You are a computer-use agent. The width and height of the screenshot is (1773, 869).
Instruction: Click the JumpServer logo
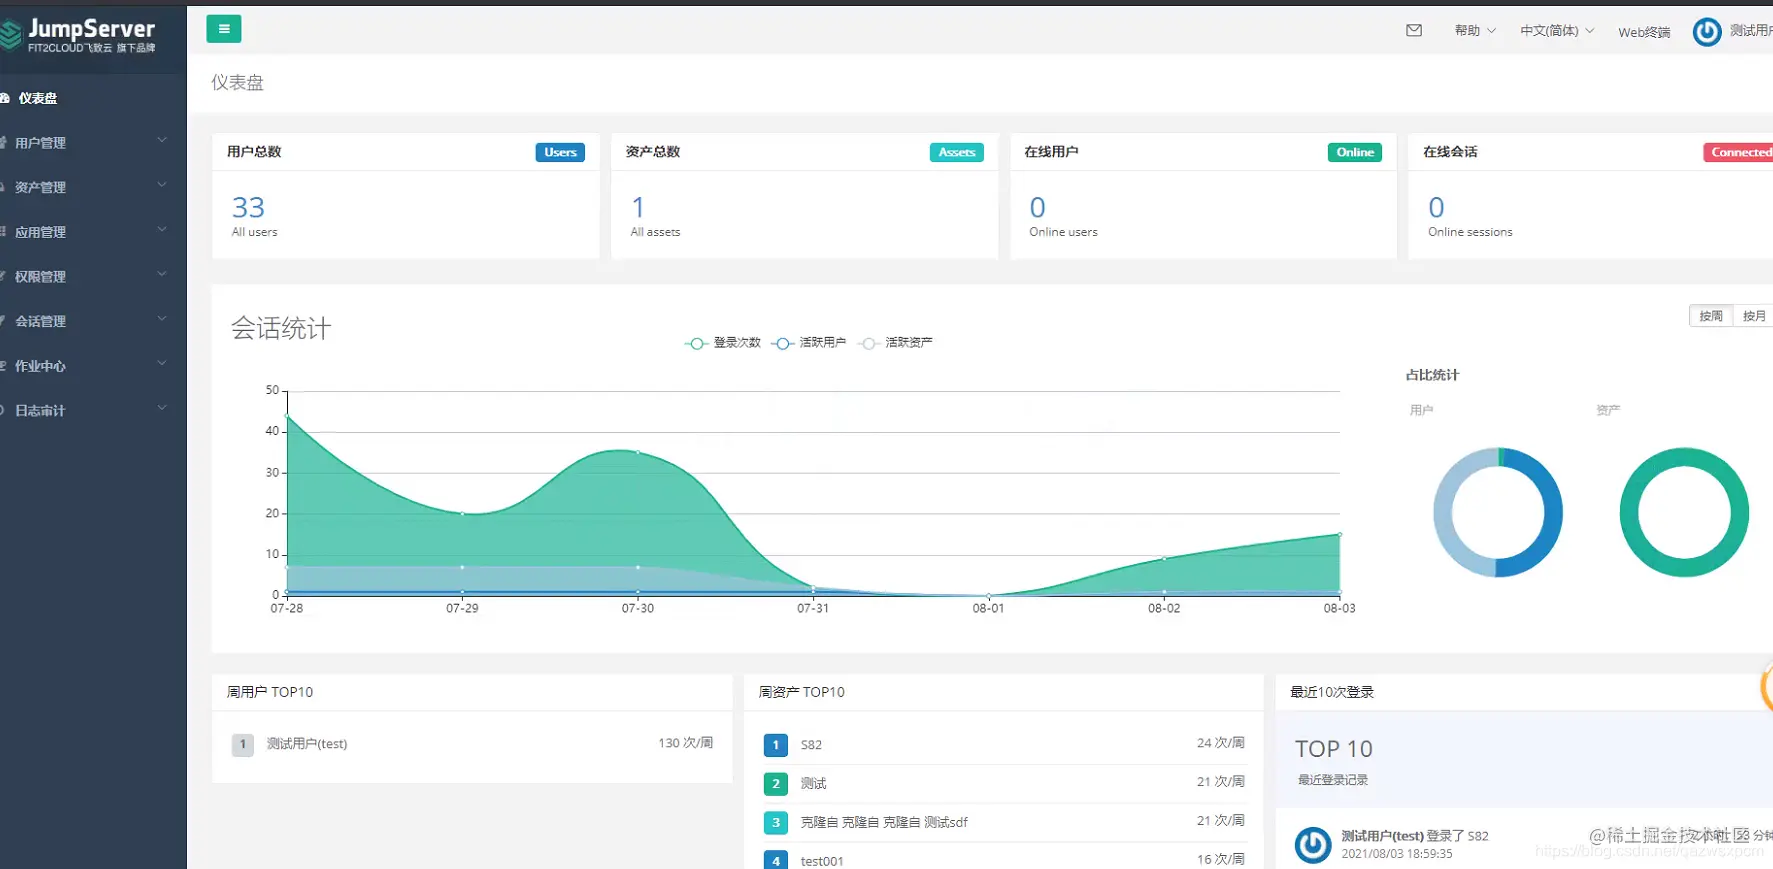point(80,35)
